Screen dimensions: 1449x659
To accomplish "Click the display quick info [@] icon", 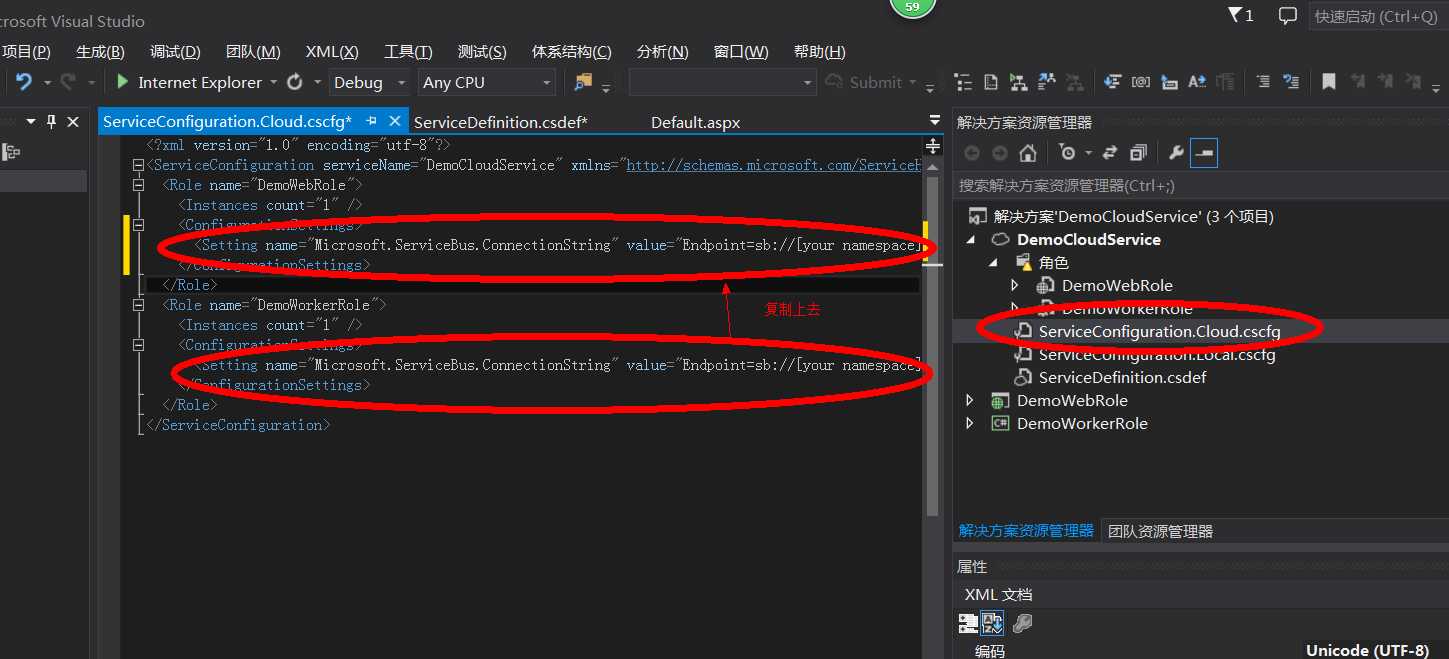I will (x=1140, y=82).
